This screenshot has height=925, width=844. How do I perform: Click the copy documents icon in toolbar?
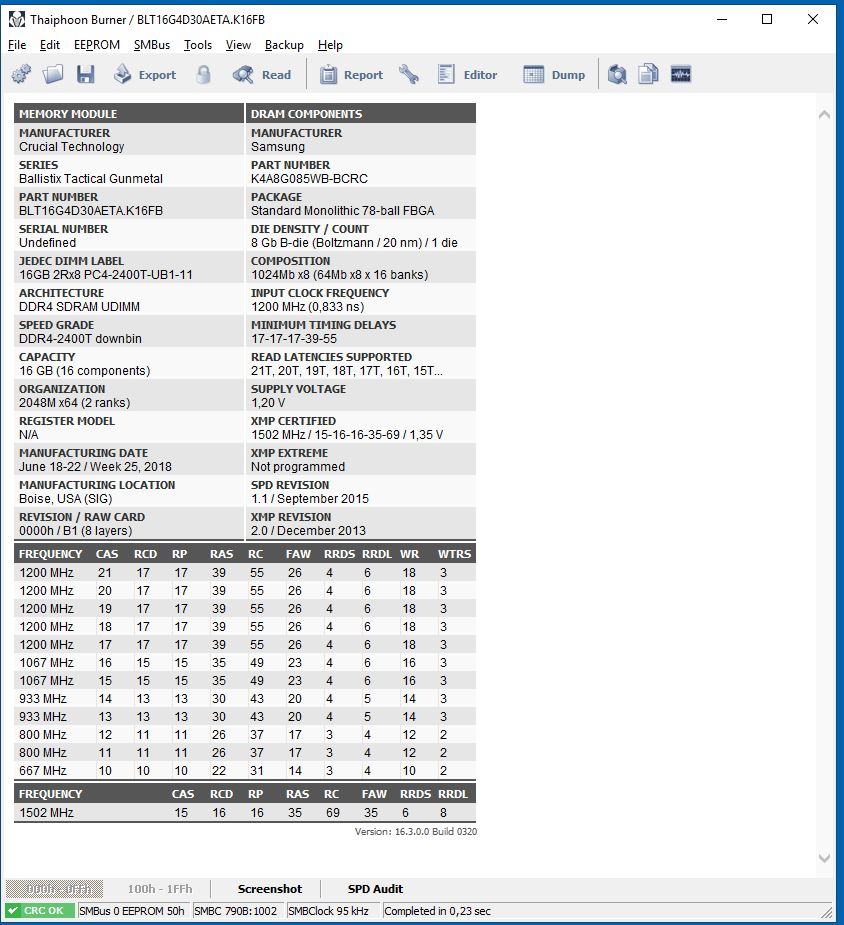[x=648, y=74]
